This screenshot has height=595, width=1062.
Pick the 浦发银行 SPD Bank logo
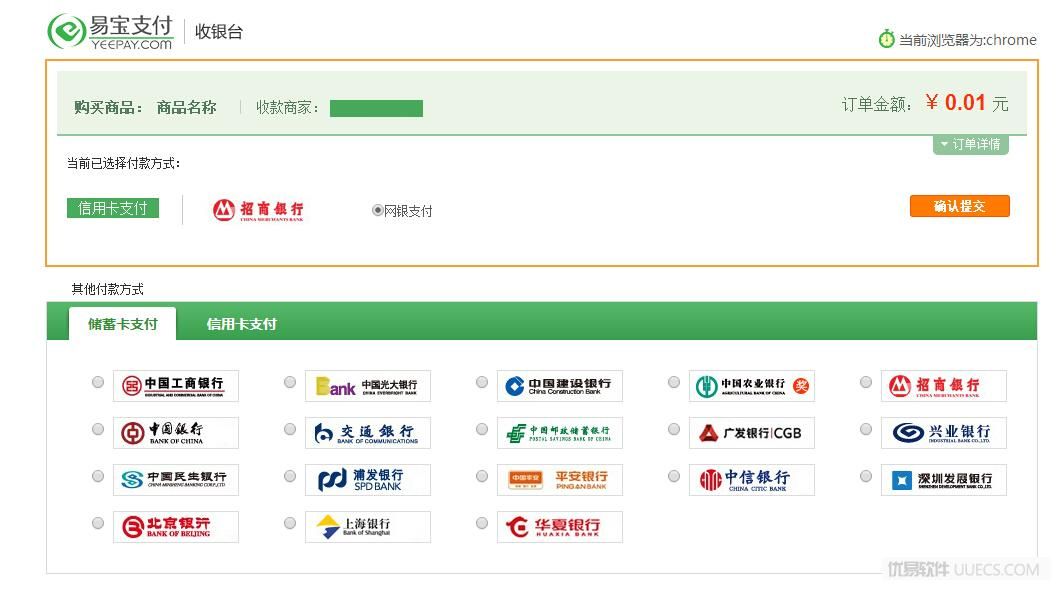tap(368, 480)
